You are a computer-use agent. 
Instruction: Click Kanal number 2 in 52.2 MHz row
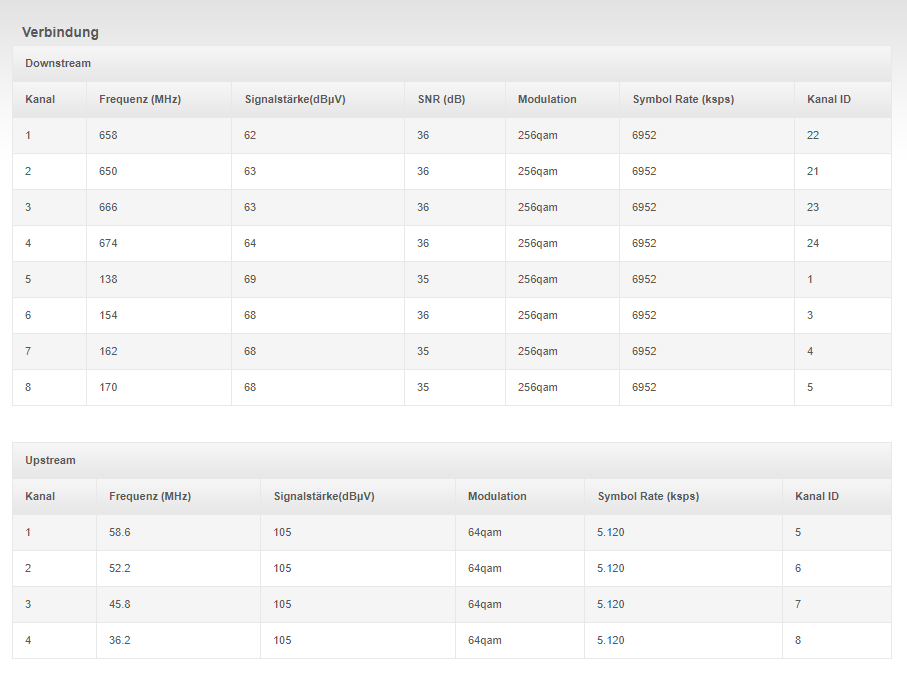click(x=28, y=568)
